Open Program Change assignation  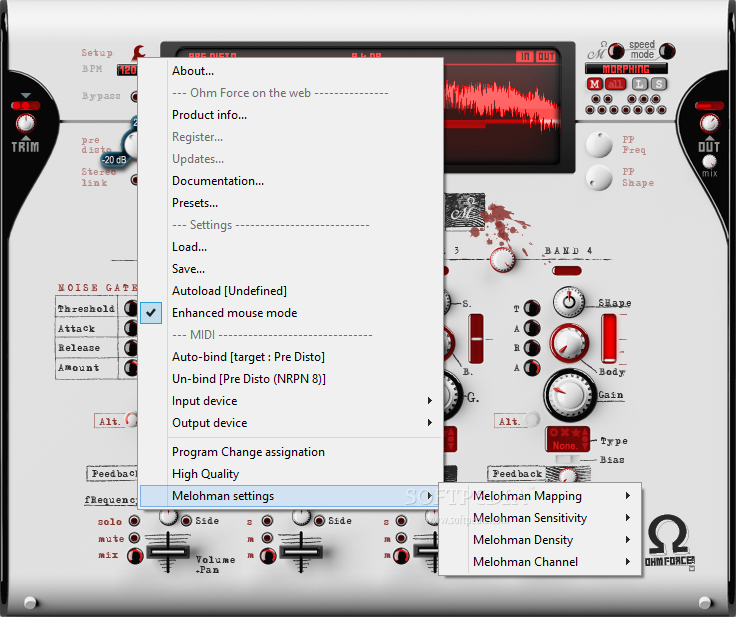[292, 452]
